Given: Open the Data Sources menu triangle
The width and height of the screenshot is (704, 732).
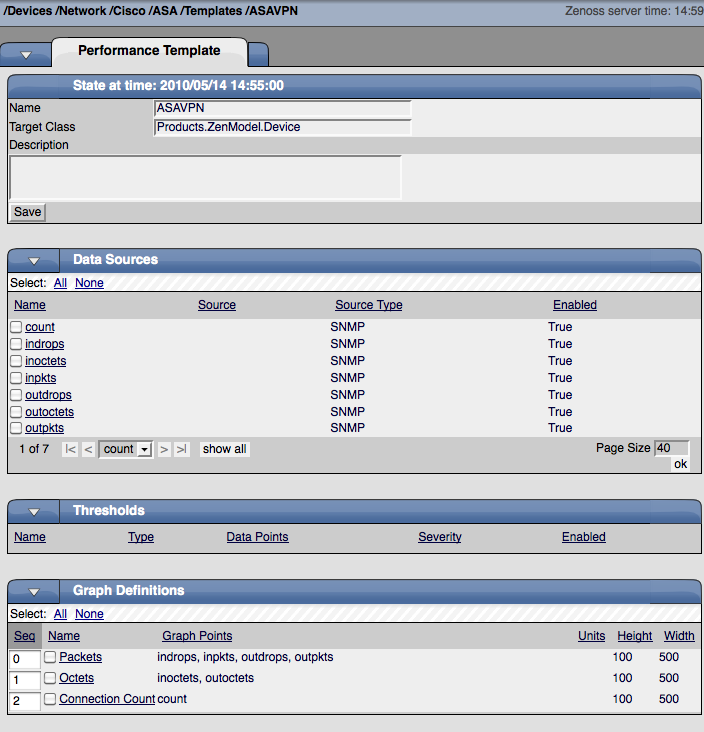Looking at the screenshot, I should 34,261.
